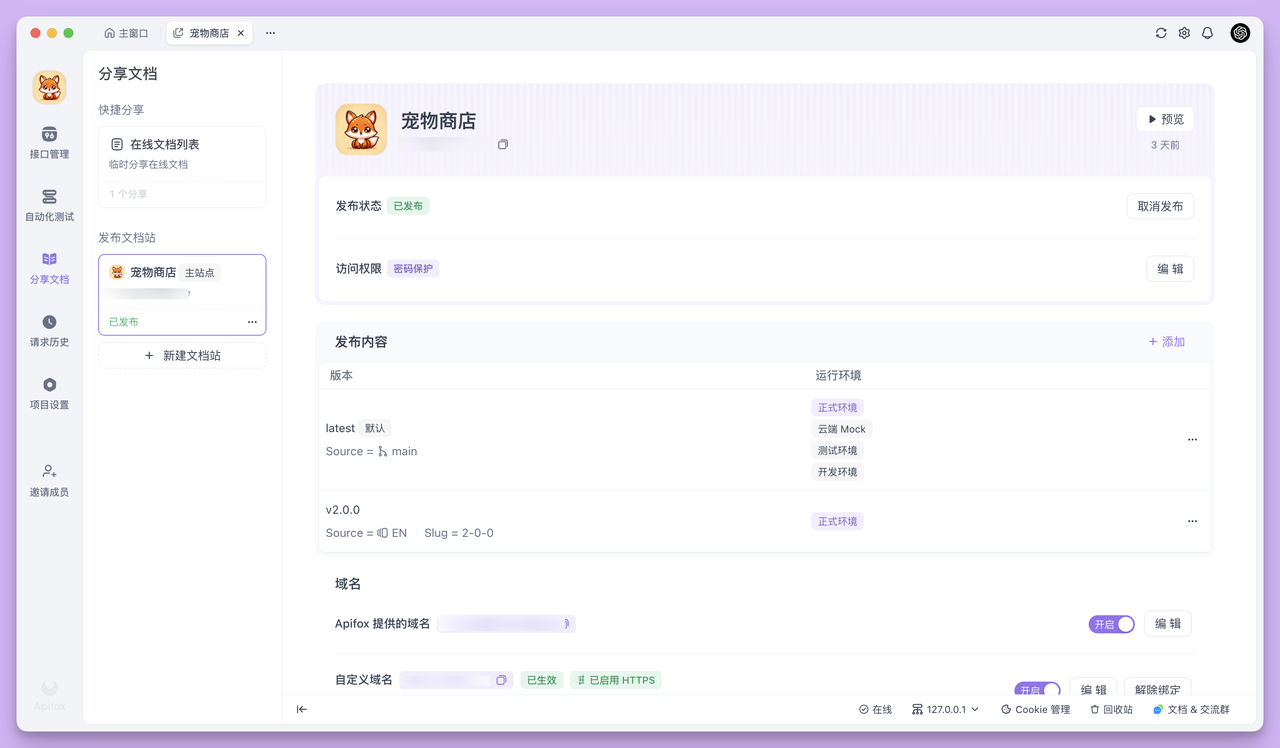Click the fox project avatar in sidebar
This screenshot has height=748, width=1280.
49,88
